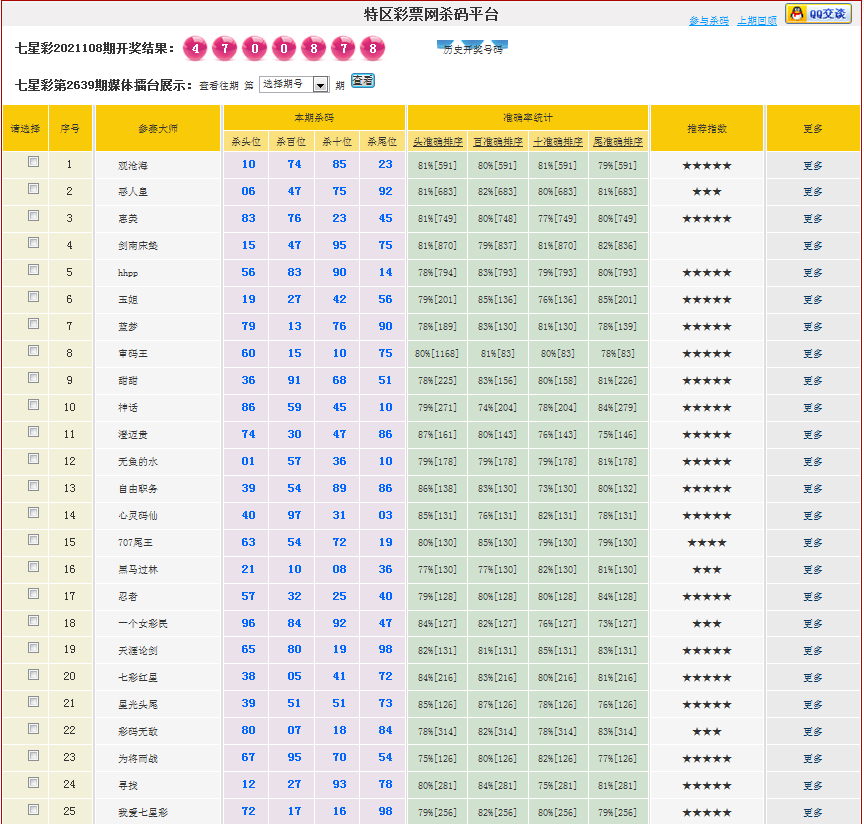Click the last pink lottery ball in the results

point(373,49)
